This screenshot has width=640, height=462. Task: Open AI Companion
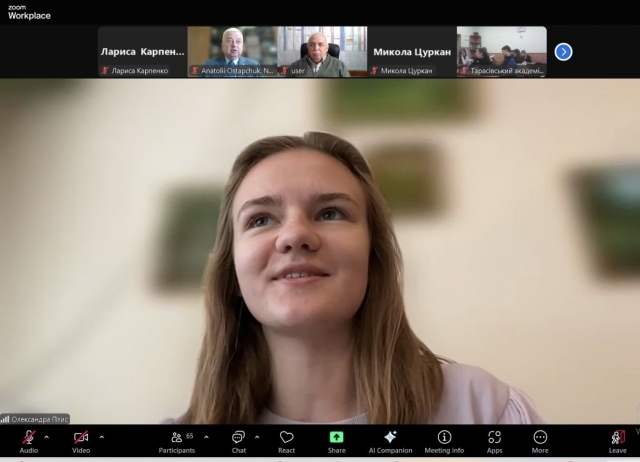390,442
